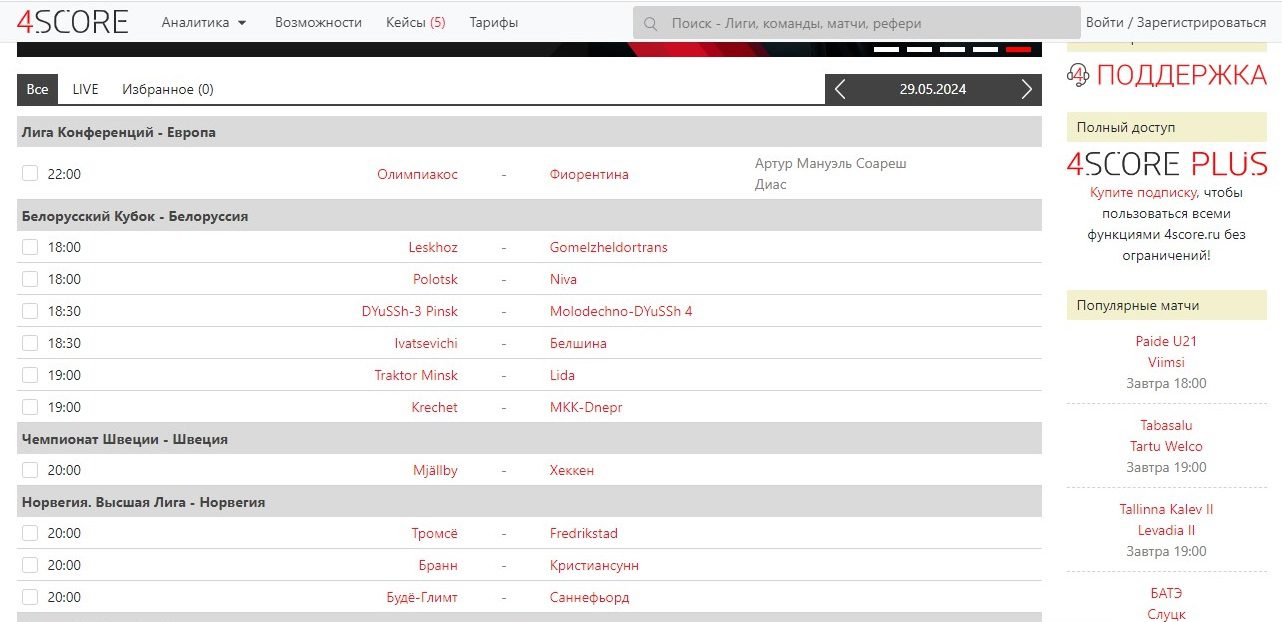
Task: Open the Тарифы page
Action: click(x=493, y=23)
